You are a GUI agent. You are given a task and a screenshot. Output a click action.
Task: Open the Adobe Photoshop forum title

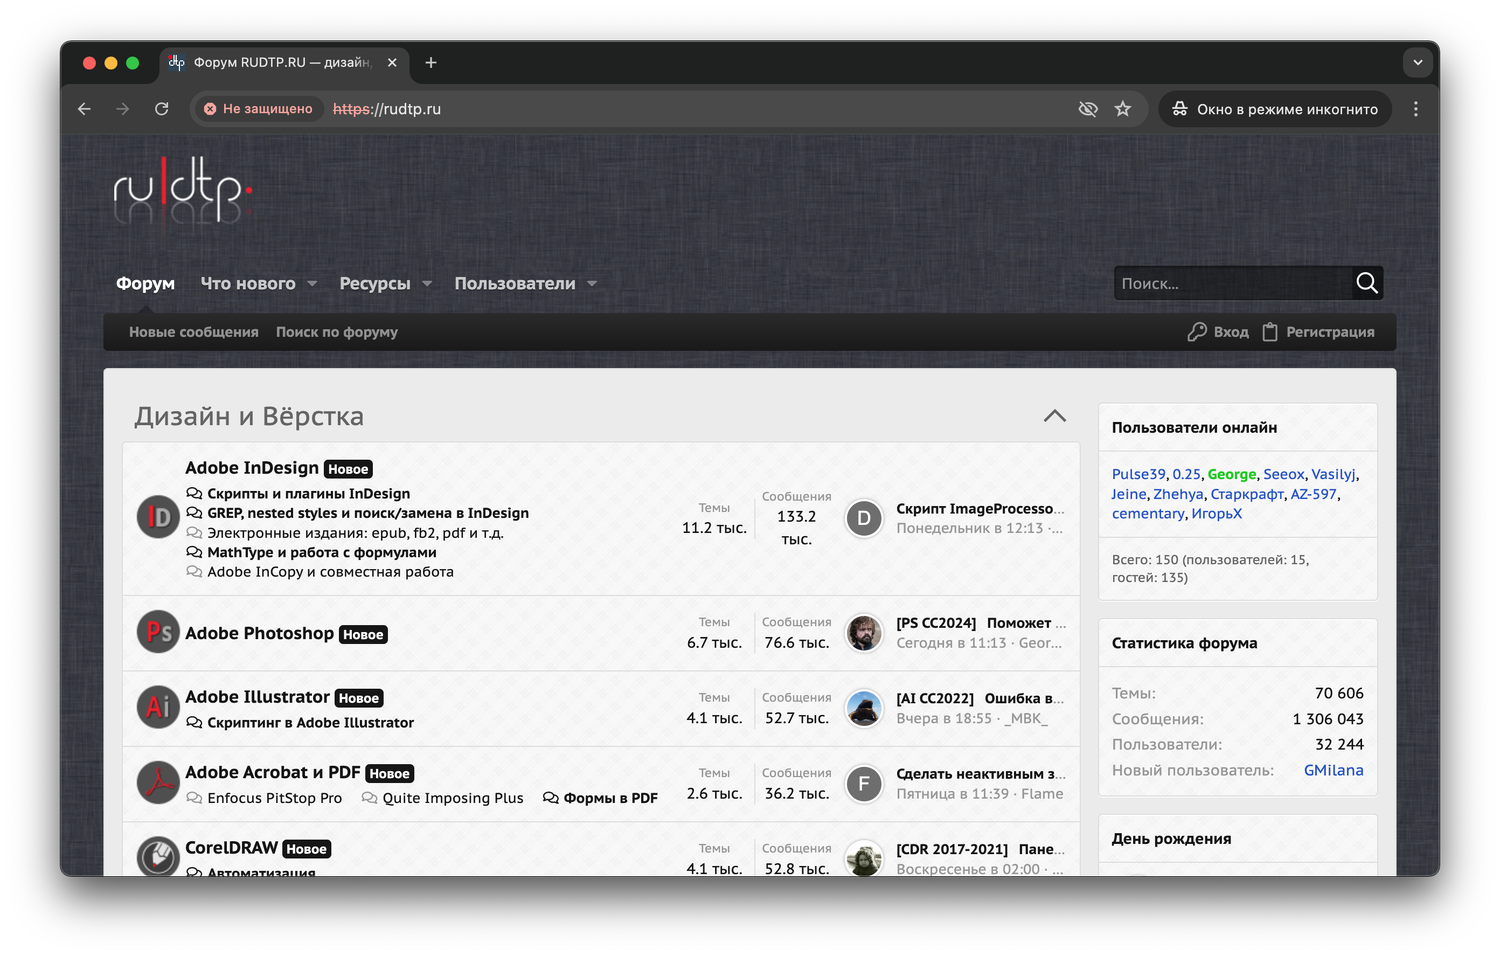pyautogui.click(x=259, y=633)
